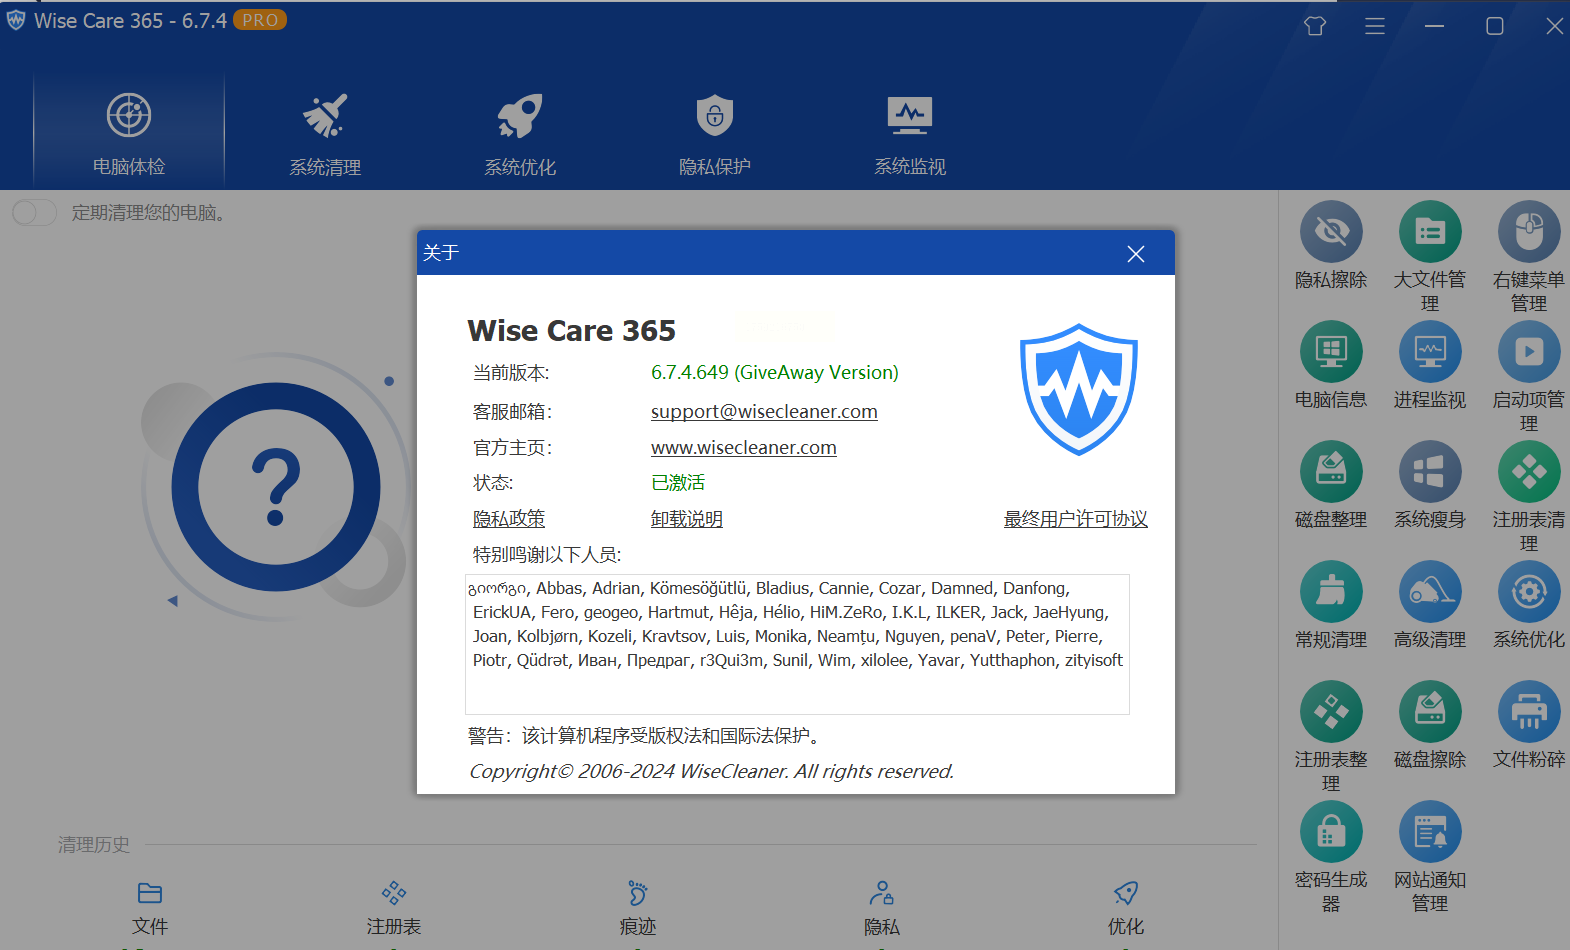1570x950 pixels.
Task: Click inside the special thanks contributors box
Action: click(798, 644)
